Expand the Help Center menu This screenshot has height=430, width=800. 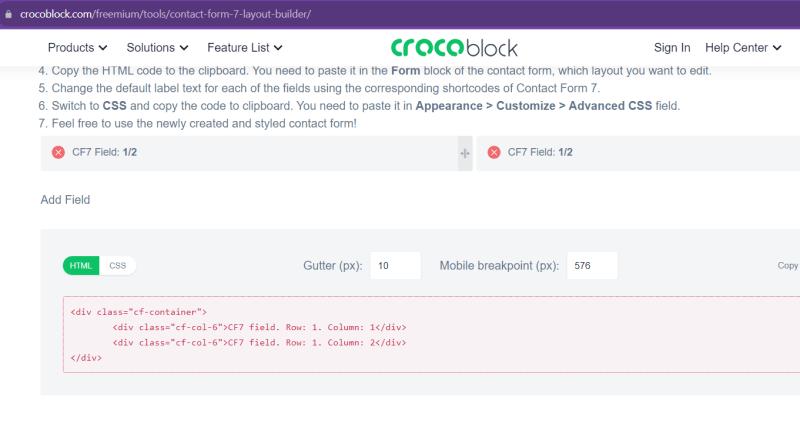pyautogui.click(x=743, y=47)
